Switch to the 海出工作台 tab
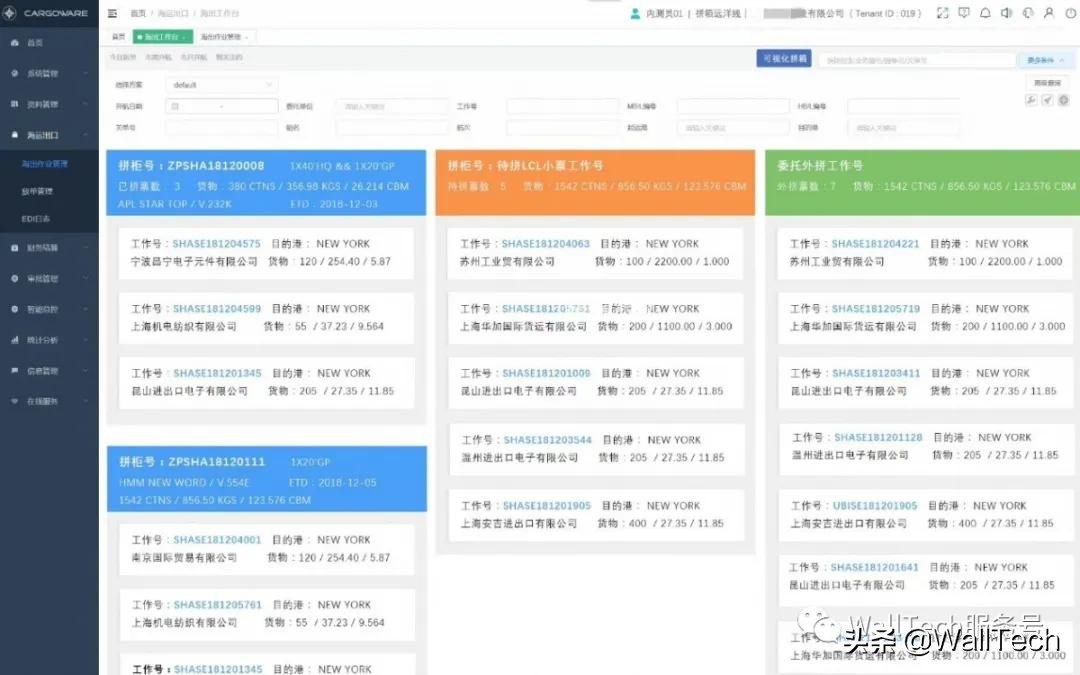This screenshot has width=1080, height=675. [x=162, y=35]
